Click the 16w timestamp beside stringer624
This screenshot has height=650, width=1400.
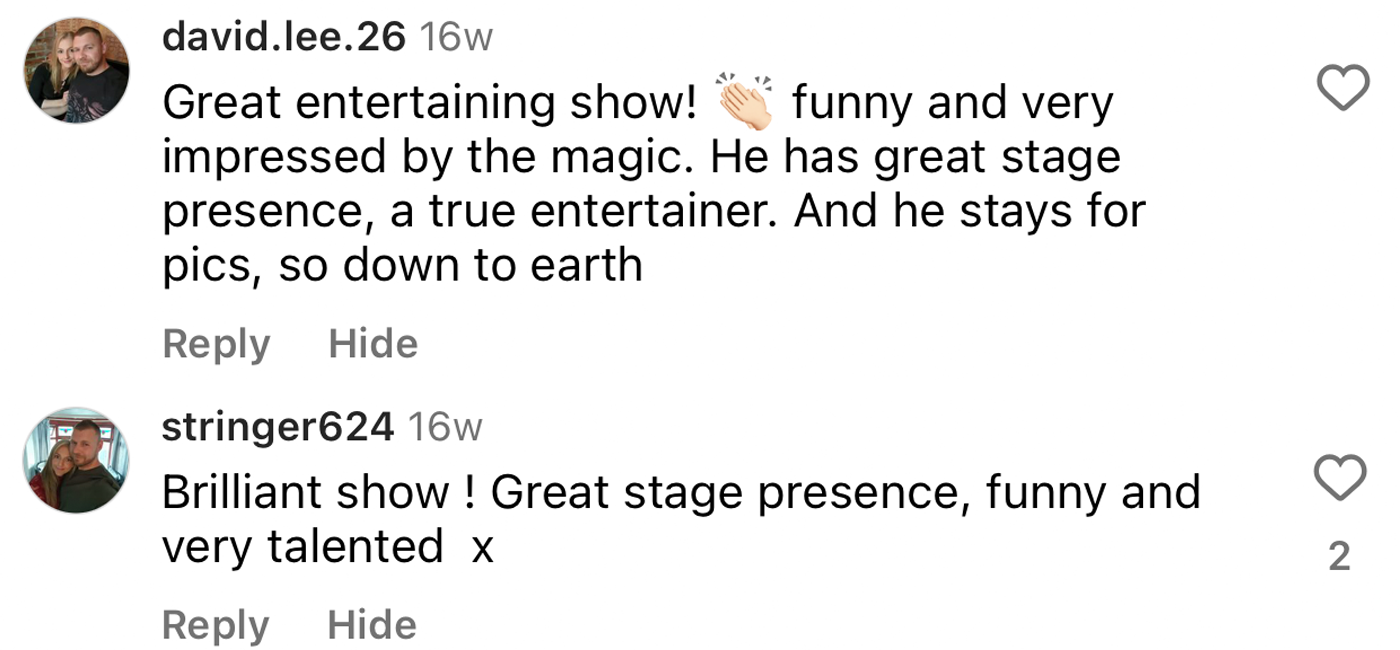(446, 427)
